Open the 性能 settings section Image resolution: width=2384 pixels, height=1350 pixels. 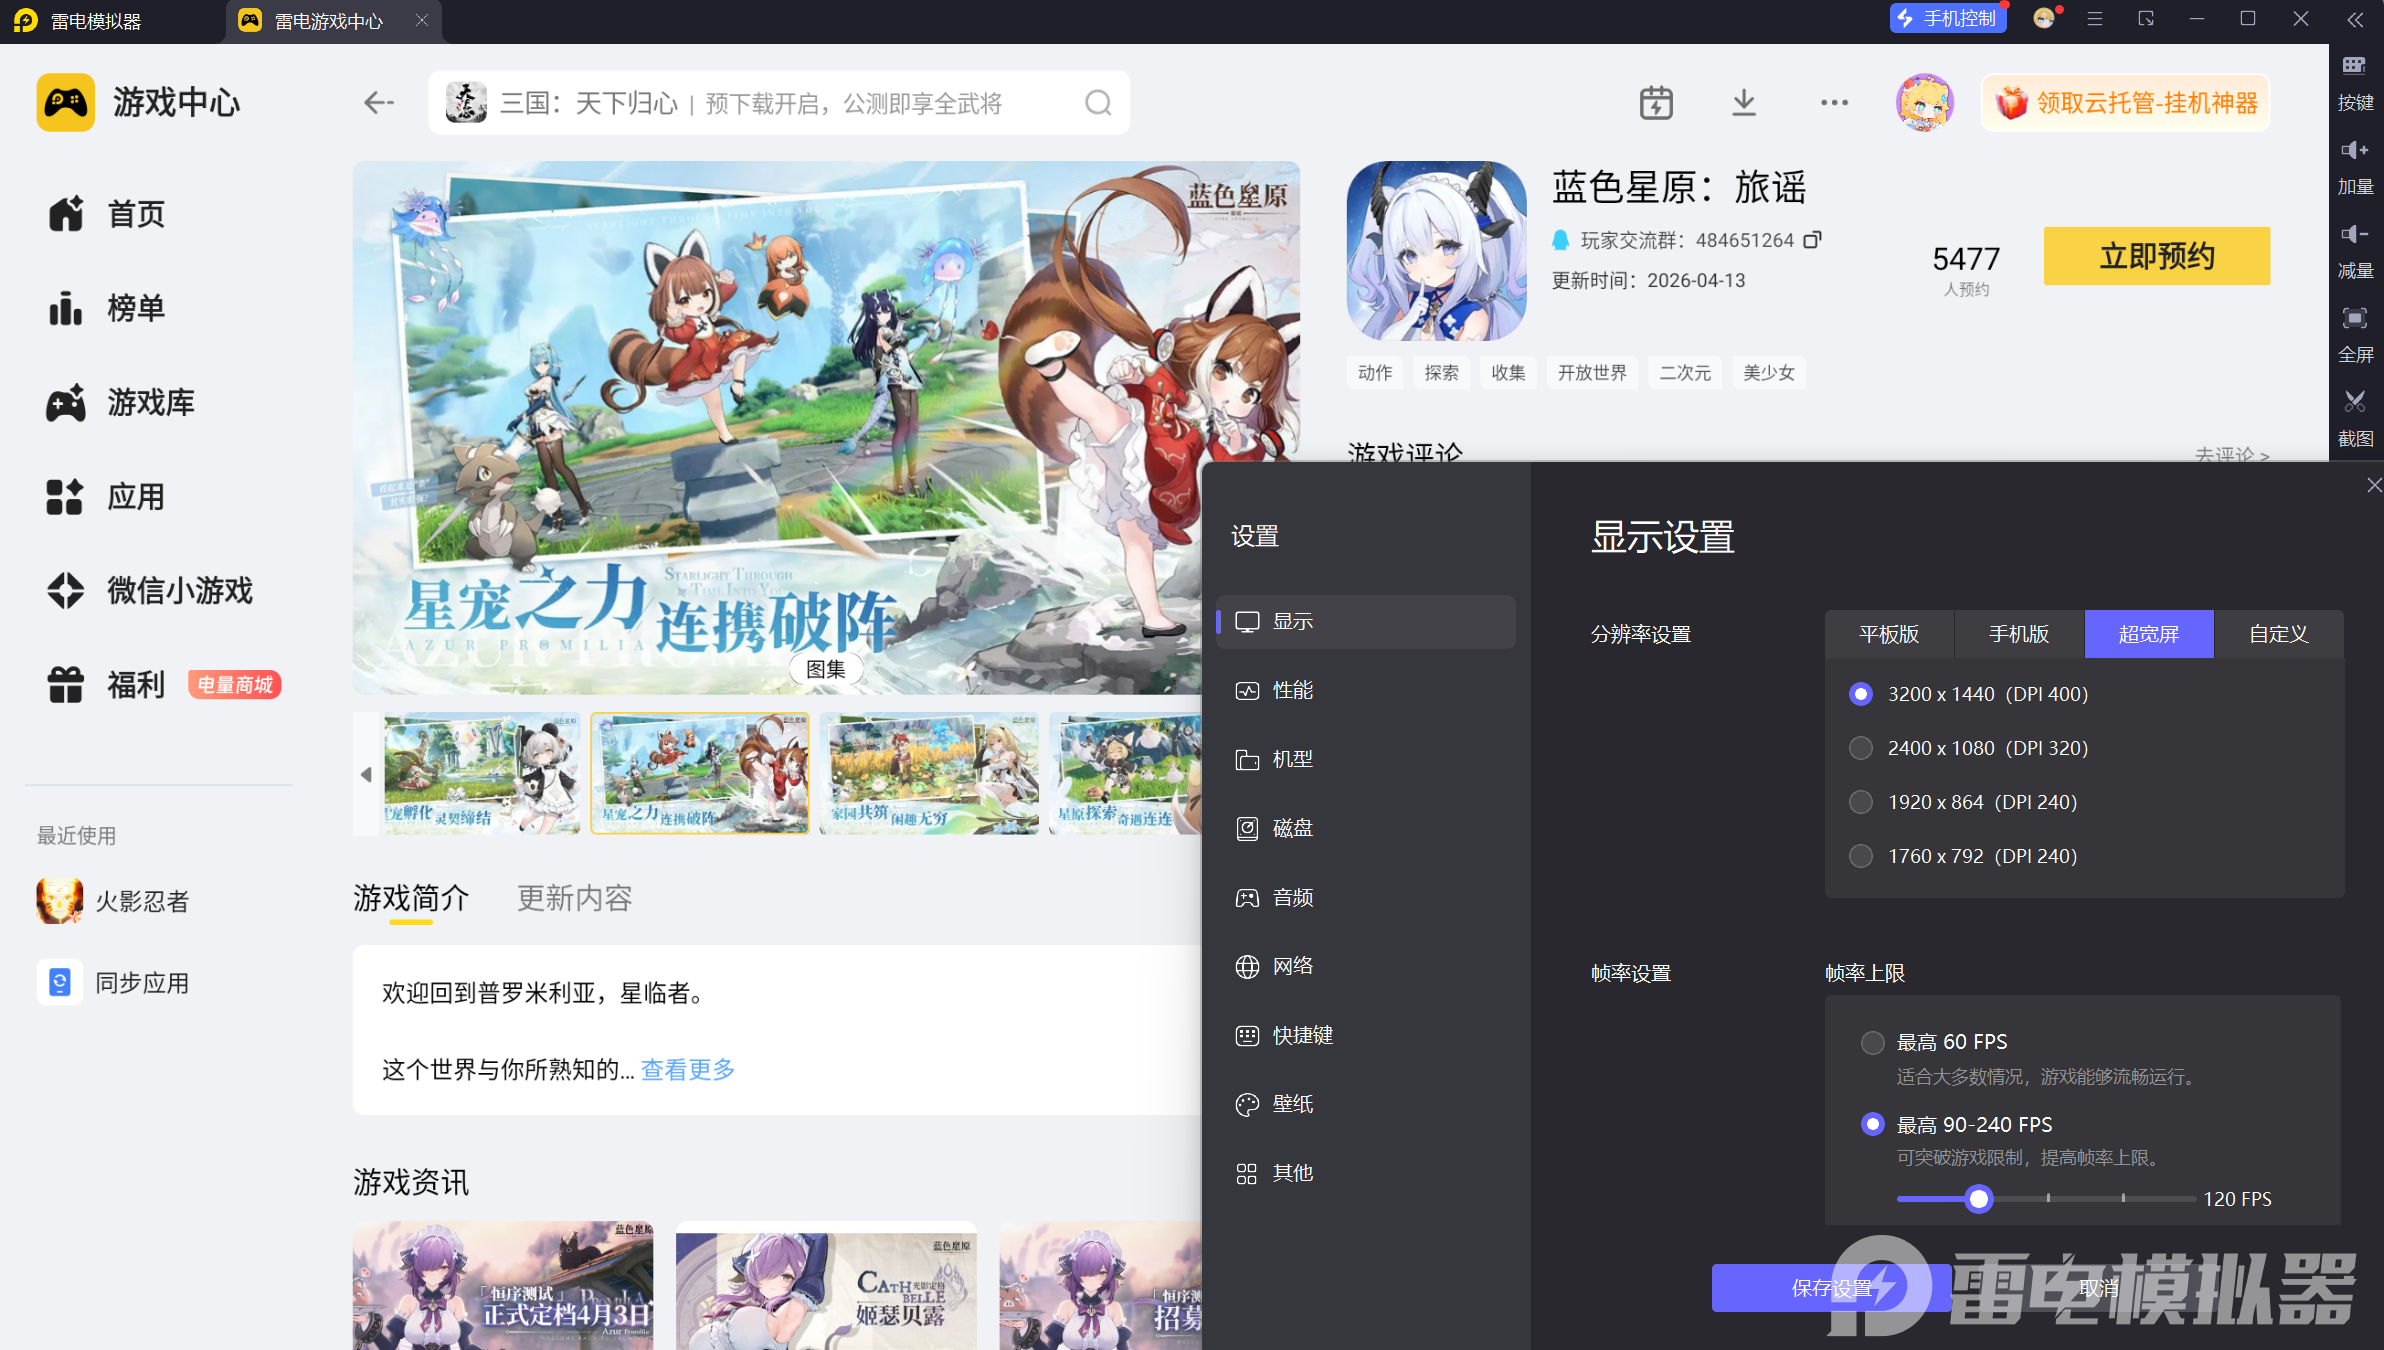[1292, 690]
